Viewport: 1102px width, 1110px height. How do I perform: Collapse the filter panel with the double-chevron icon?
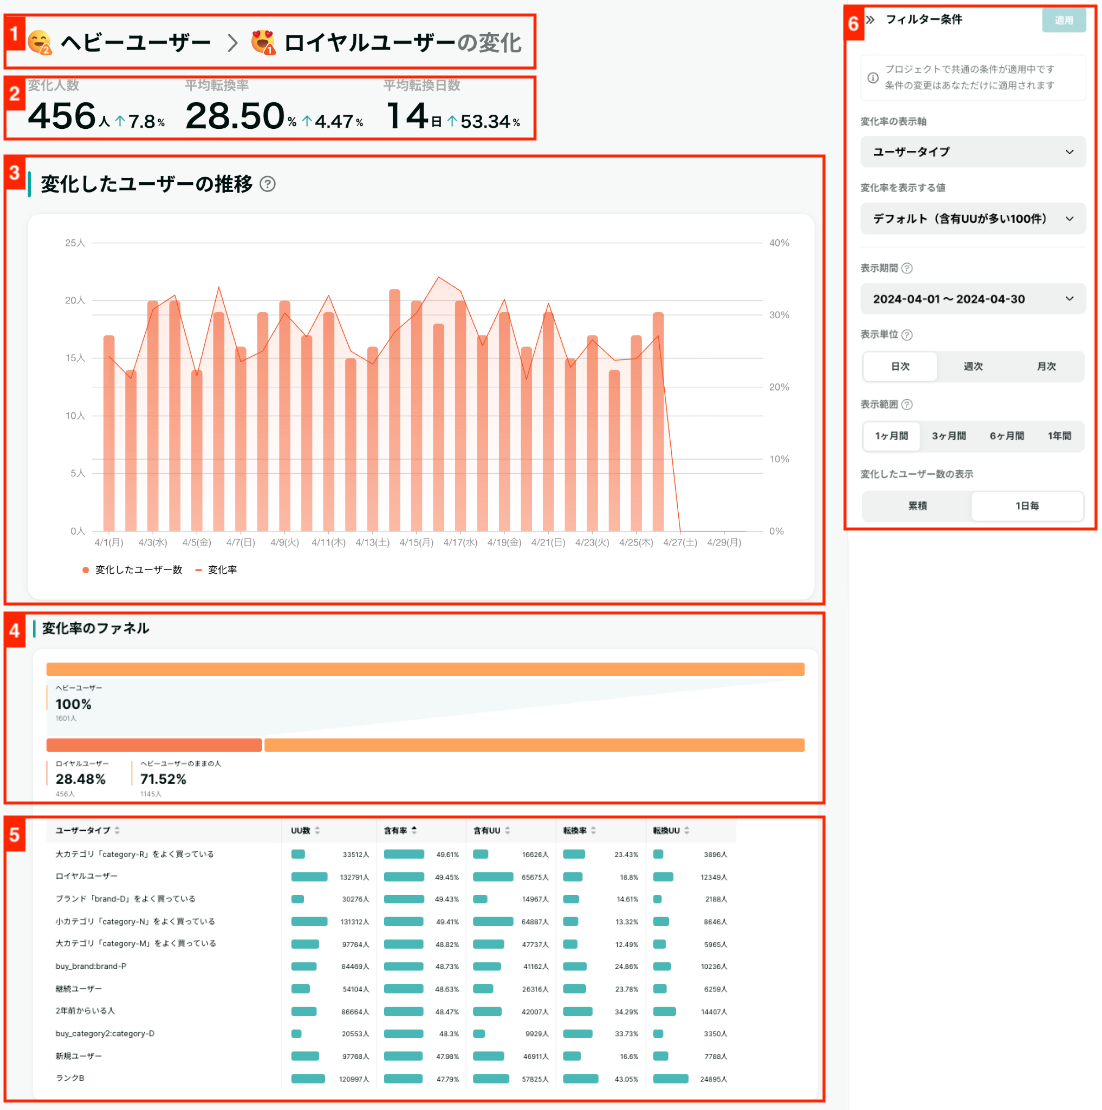(x=870, y=20)
